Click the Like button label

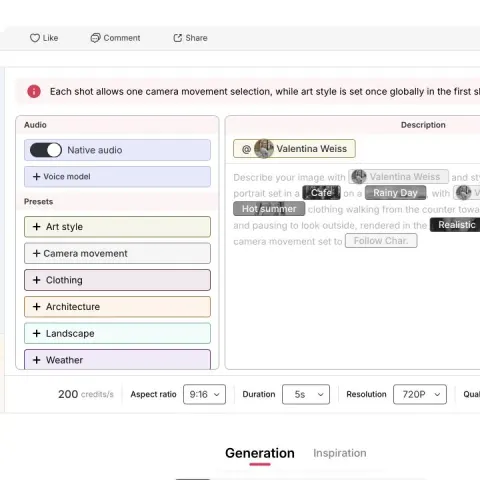[x=50, y=38]
